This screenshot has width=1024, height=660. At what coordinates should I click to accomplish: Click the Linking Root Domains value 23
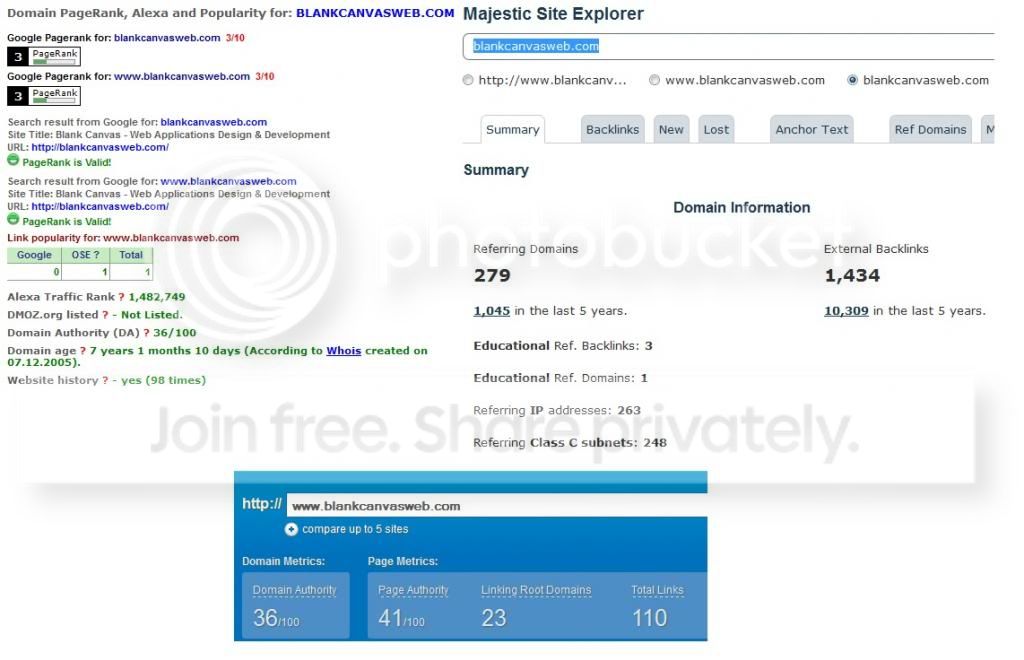coord(494,618)
